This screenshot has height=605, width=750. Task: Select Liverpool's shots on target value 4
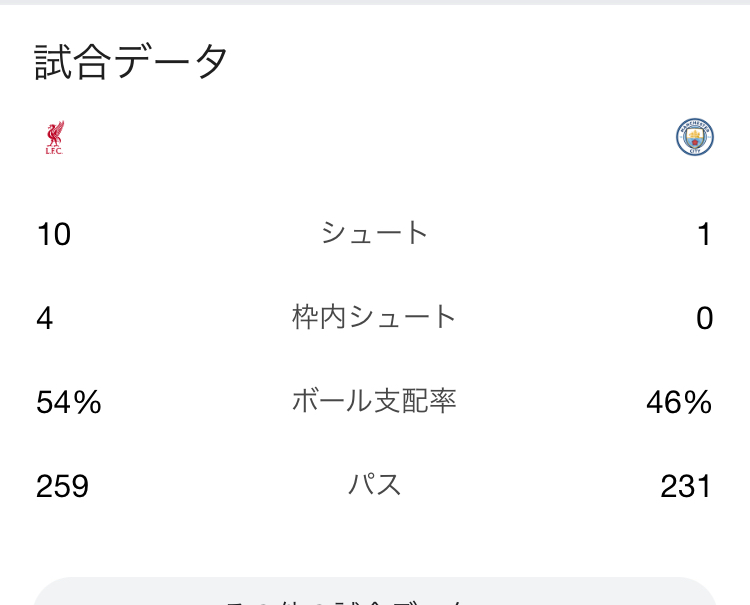pyautogui.click(x=45, y=318)
